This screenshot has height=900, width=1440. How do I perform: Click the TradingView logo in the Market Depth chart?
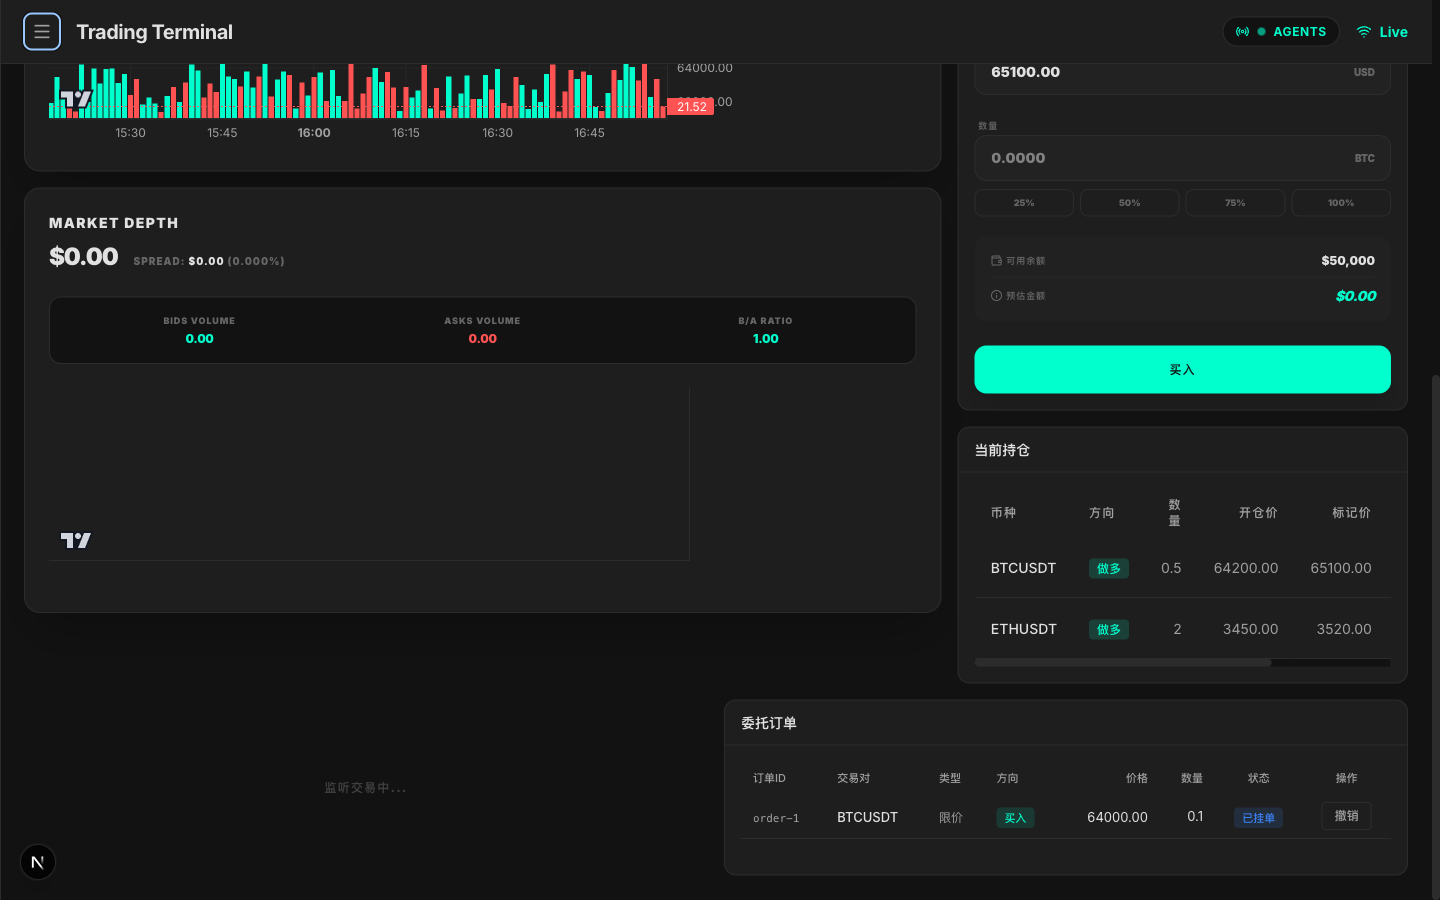click(76, 540)
